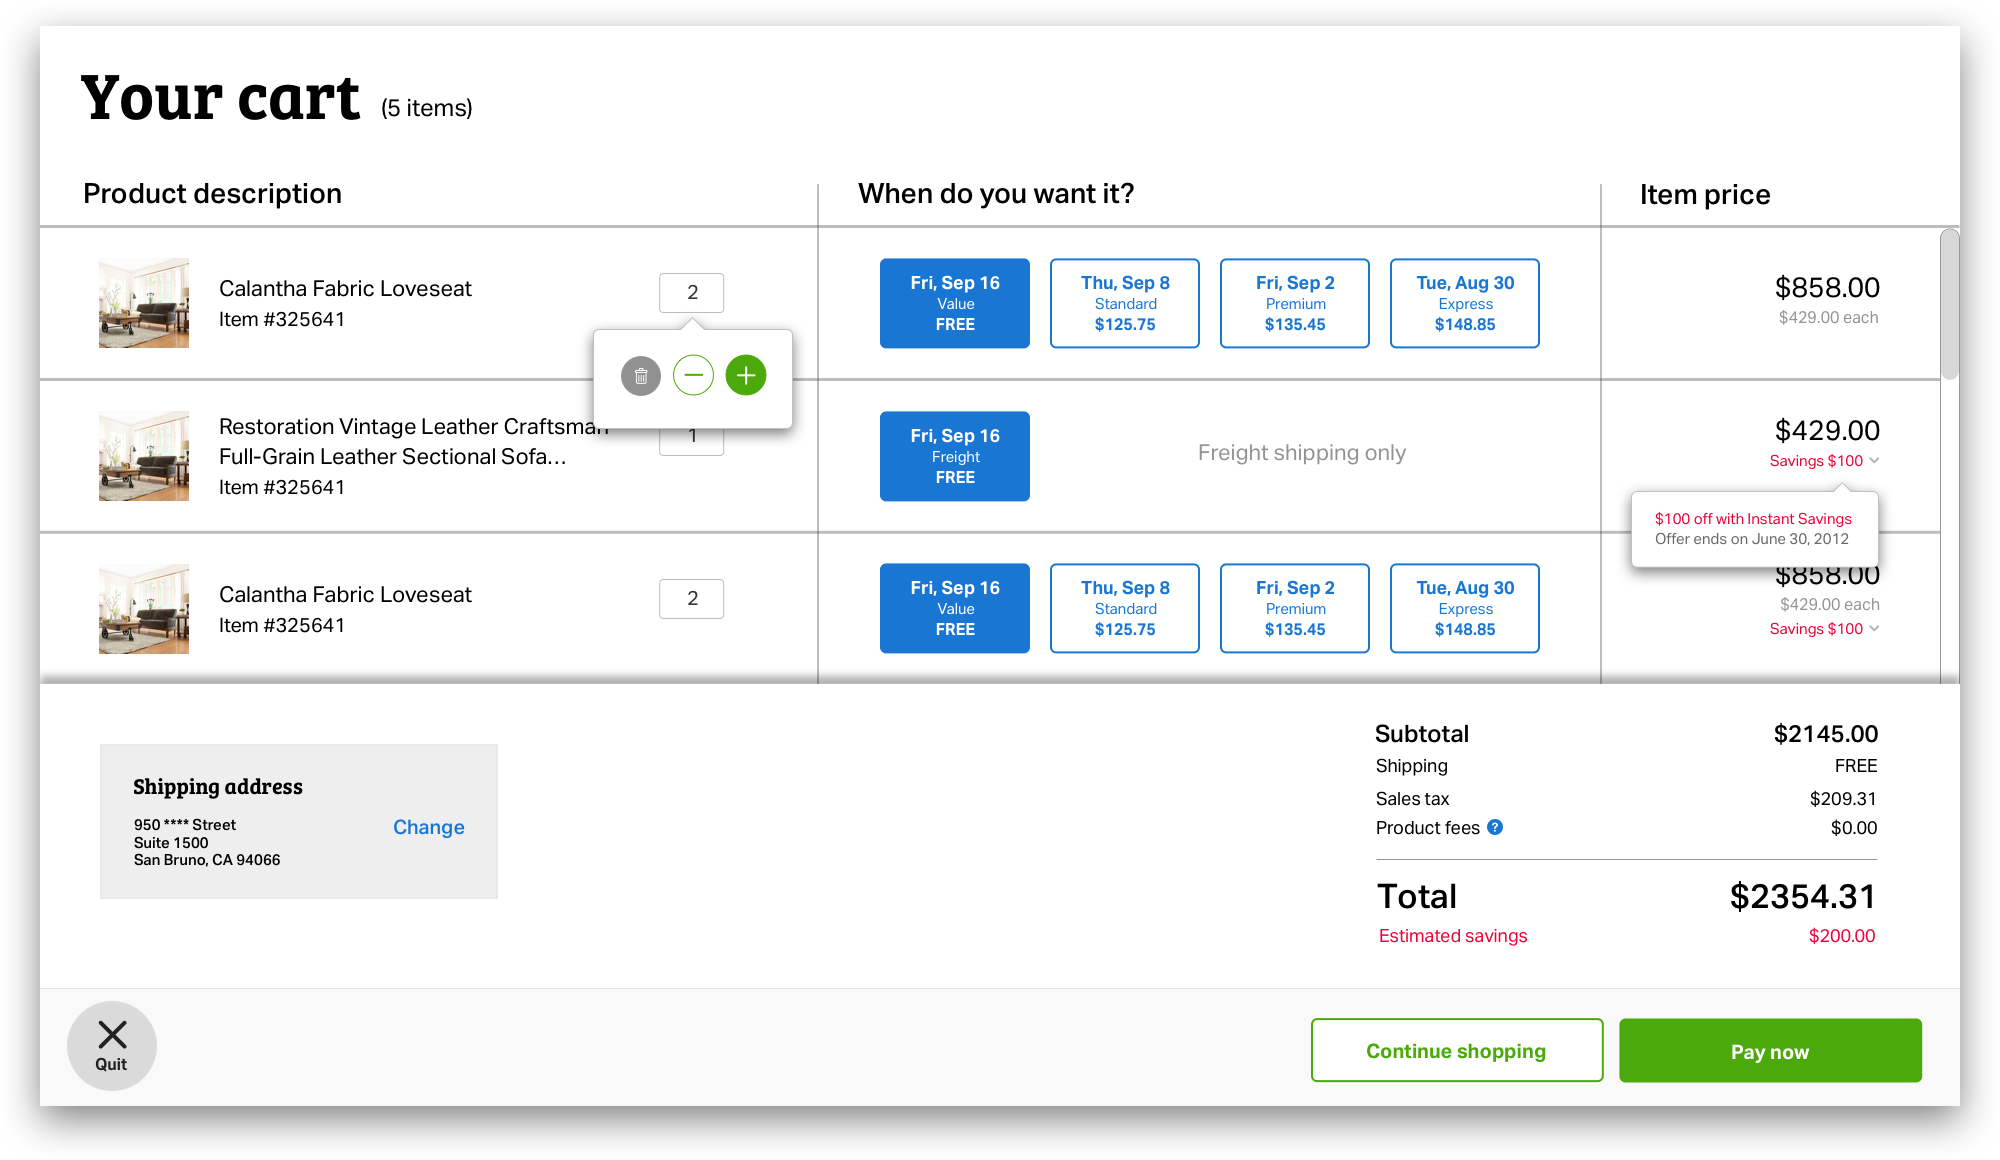Select Thu, Sep 8 Standard shipping for first item
Image resolution: width=2000 pixels, height=1160 pixels.
coord(1124,303)
